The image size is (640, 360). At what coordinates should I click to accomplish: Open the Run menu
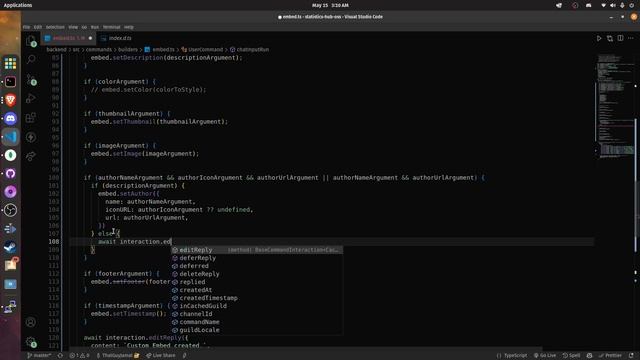(95, 27)
